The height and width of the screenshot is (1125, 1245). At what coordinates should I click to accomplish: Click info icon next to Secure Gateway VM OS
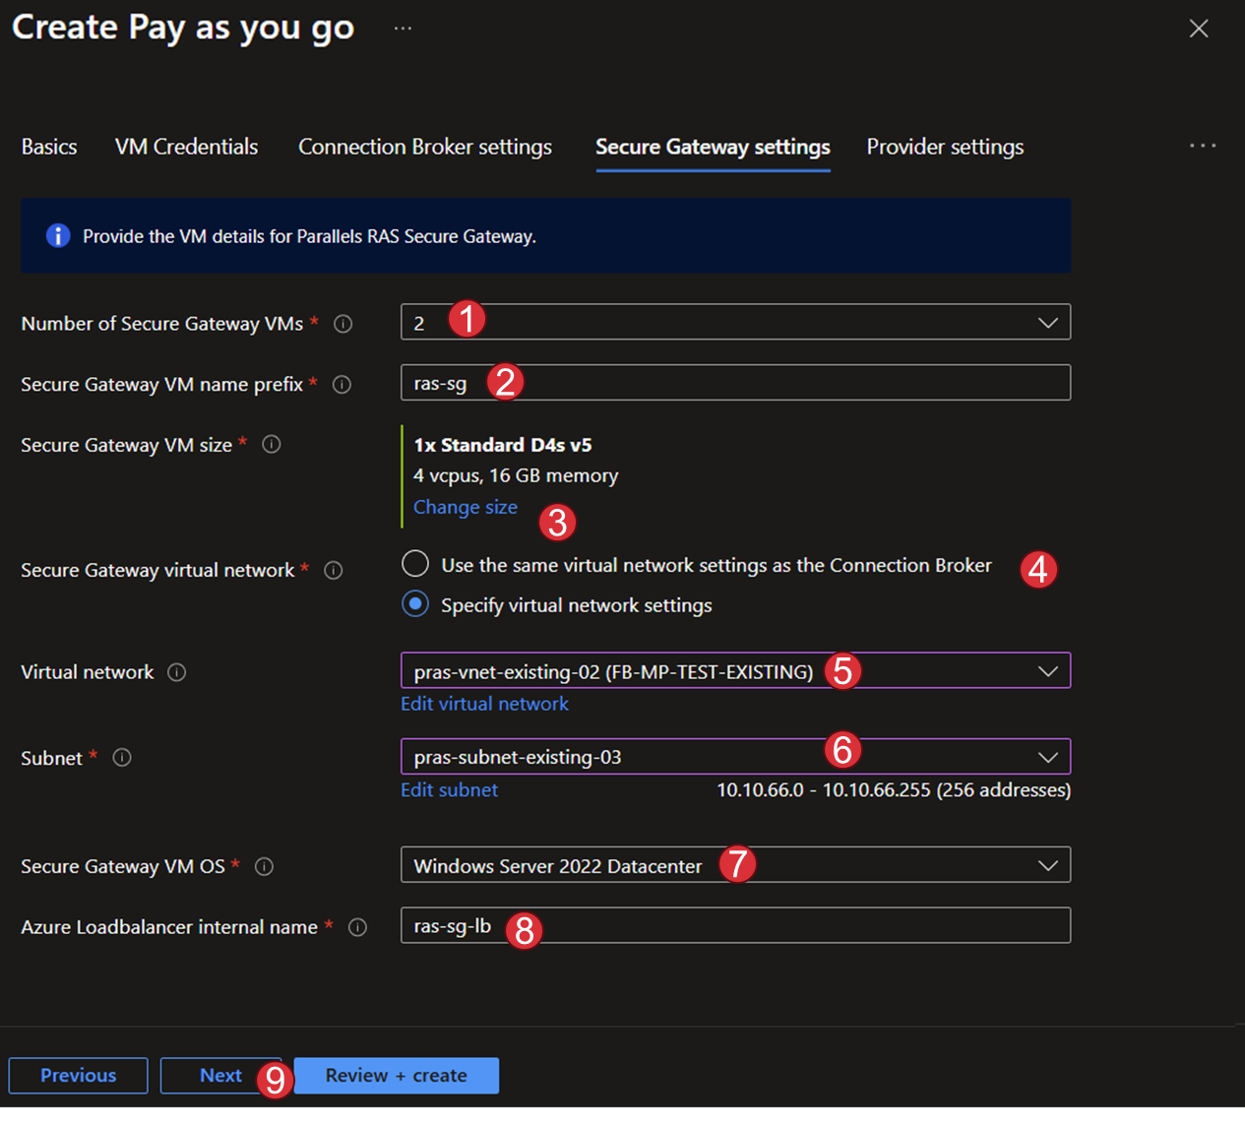click(x=264, y=867)
